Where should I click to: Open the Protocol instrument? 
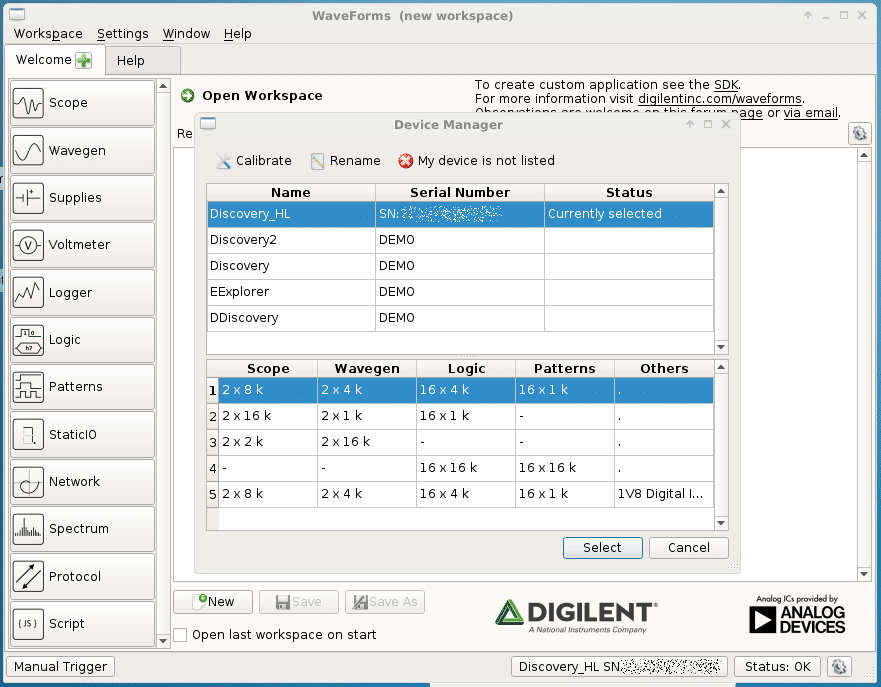(x=82, y=577)
